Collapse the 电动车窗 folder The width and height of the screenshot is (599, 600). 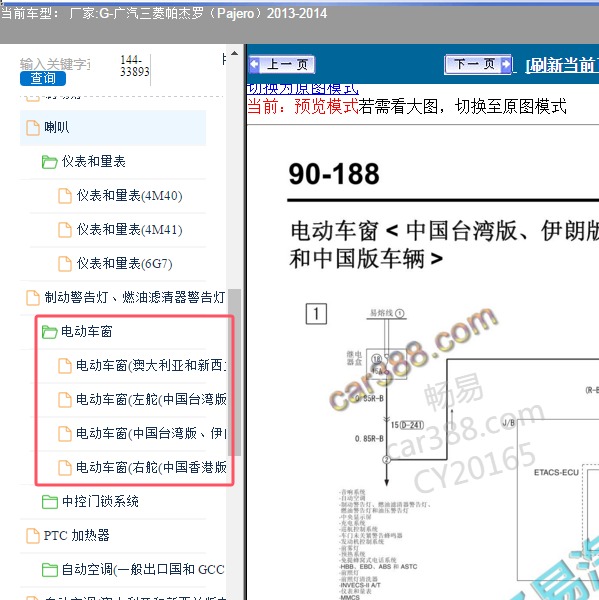point(87,331)
